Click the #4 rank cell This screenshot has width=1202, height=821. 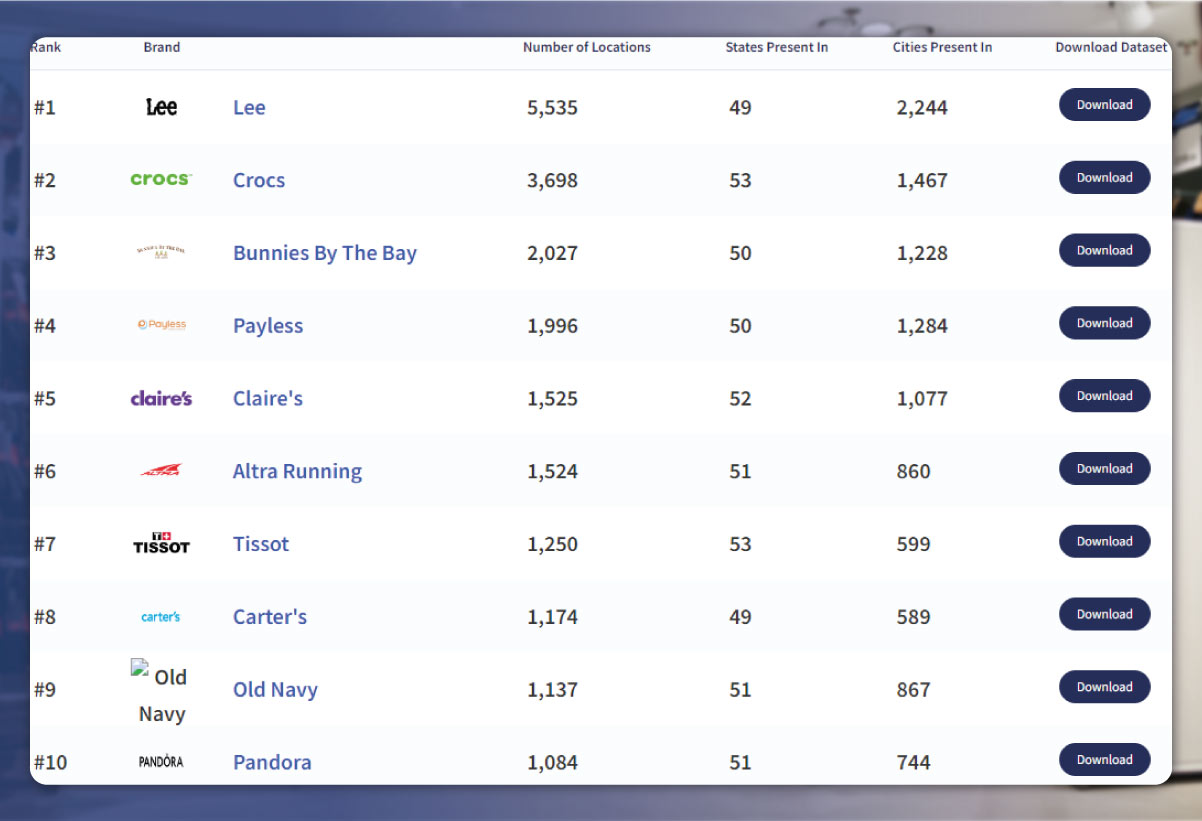(45, 326)
